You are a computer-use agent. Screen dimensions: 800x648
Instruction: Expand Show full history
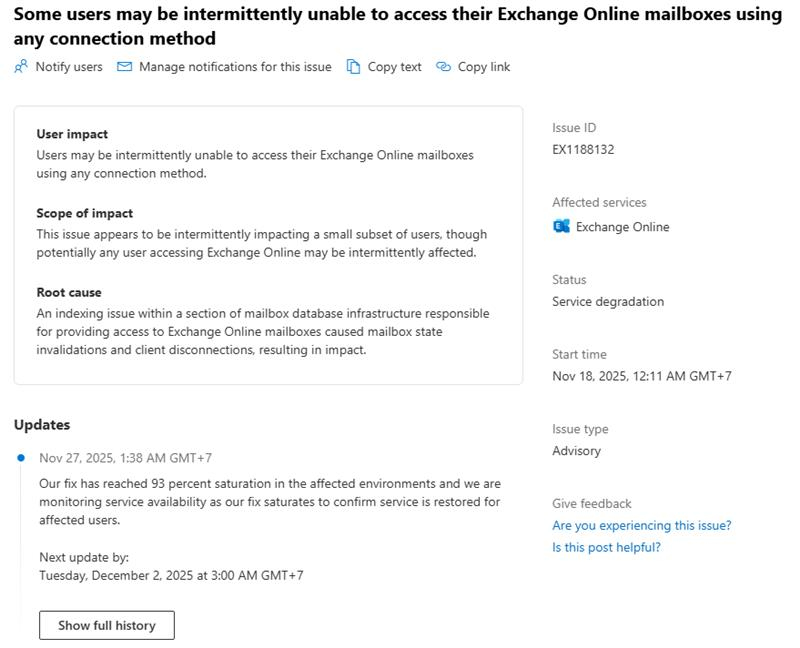click(107, 625)
